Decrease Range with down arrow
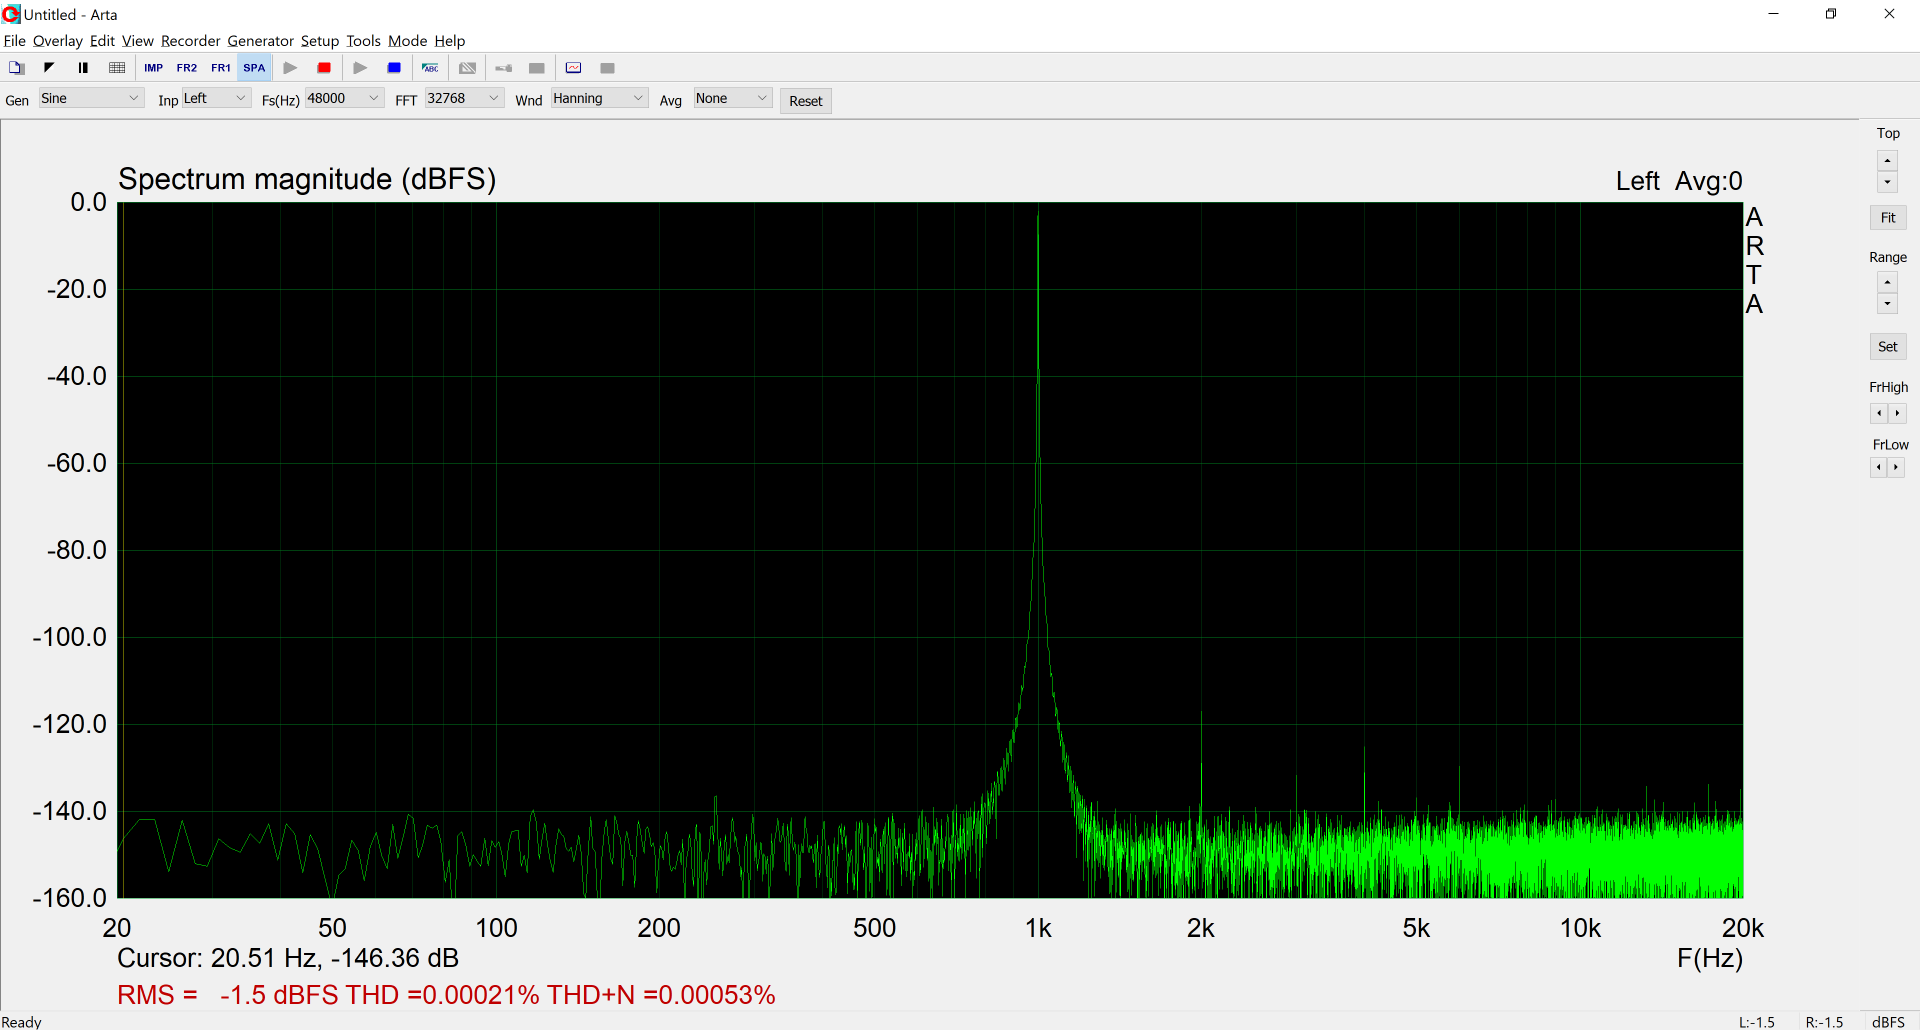Screen dimensions: 1920x1030 1887,304
